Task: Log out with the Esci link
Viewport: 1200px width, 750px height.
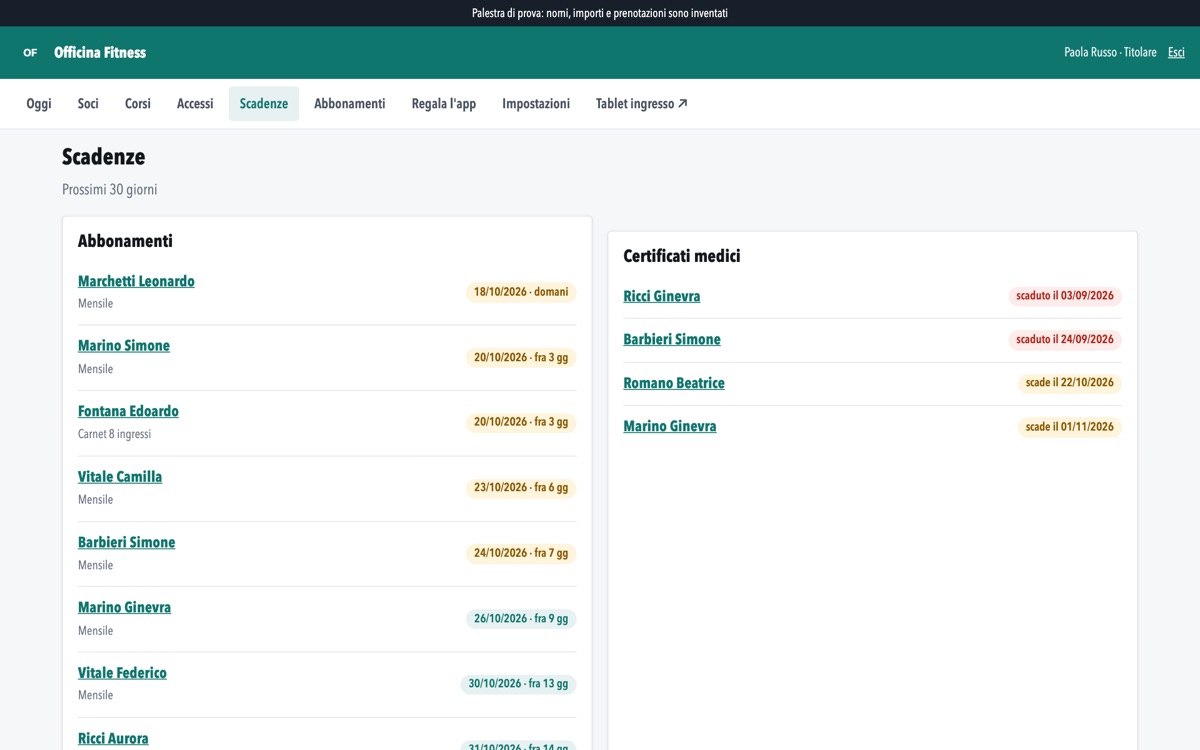Action: coord(1176,53)
